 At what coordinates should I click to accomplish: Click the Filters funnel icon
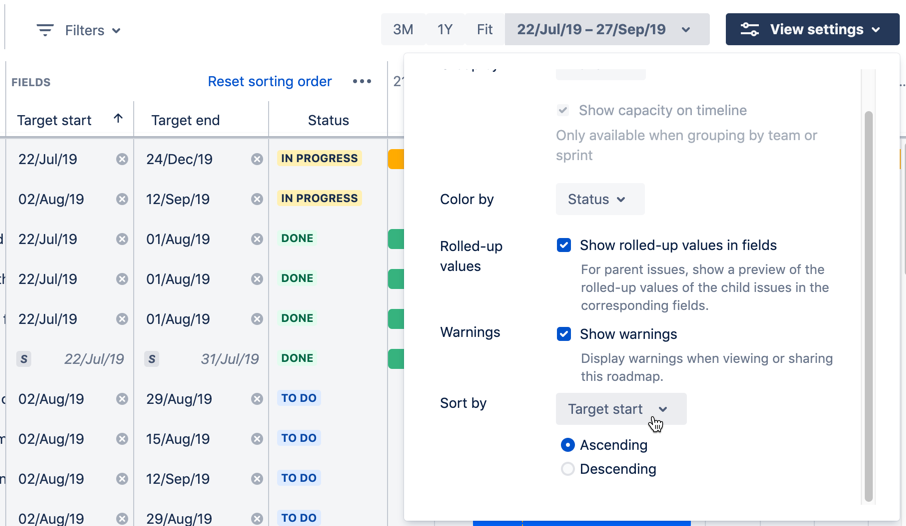coord(45,30)
